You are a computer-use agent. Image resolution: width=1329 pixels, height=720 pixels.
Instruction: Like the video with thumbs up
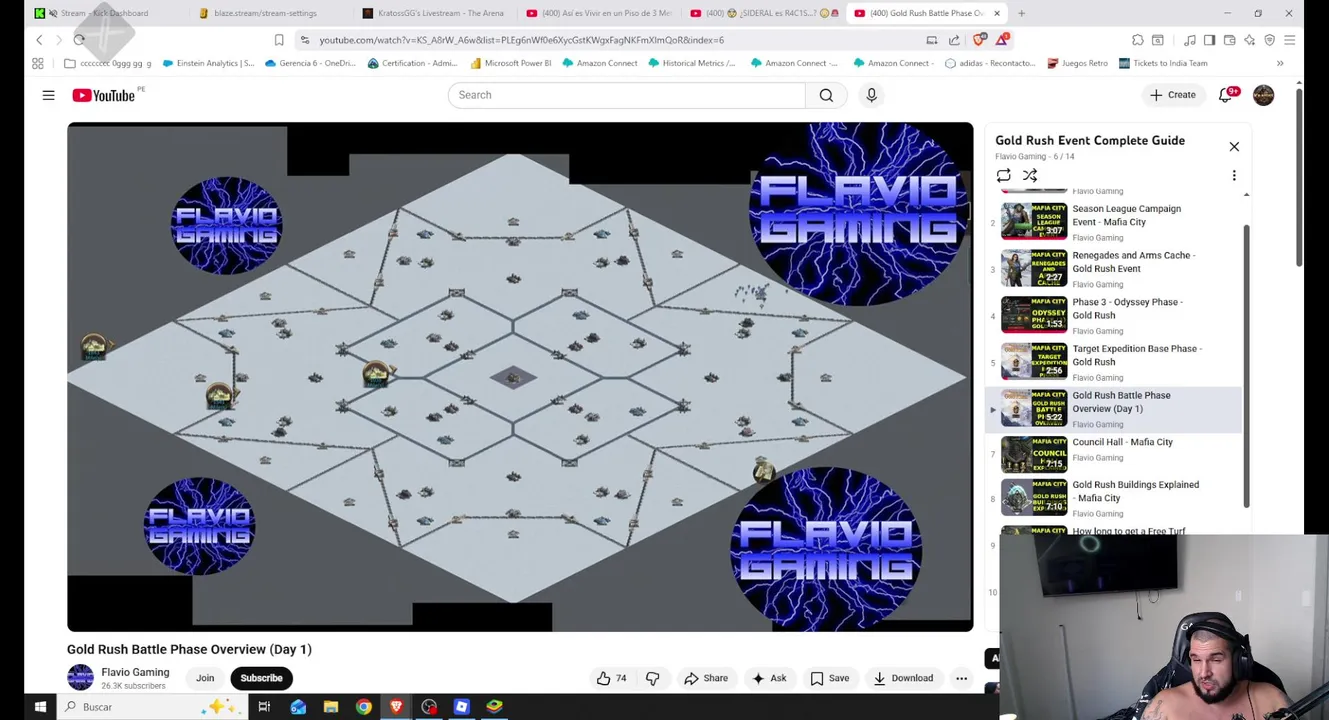click(603, 678)
